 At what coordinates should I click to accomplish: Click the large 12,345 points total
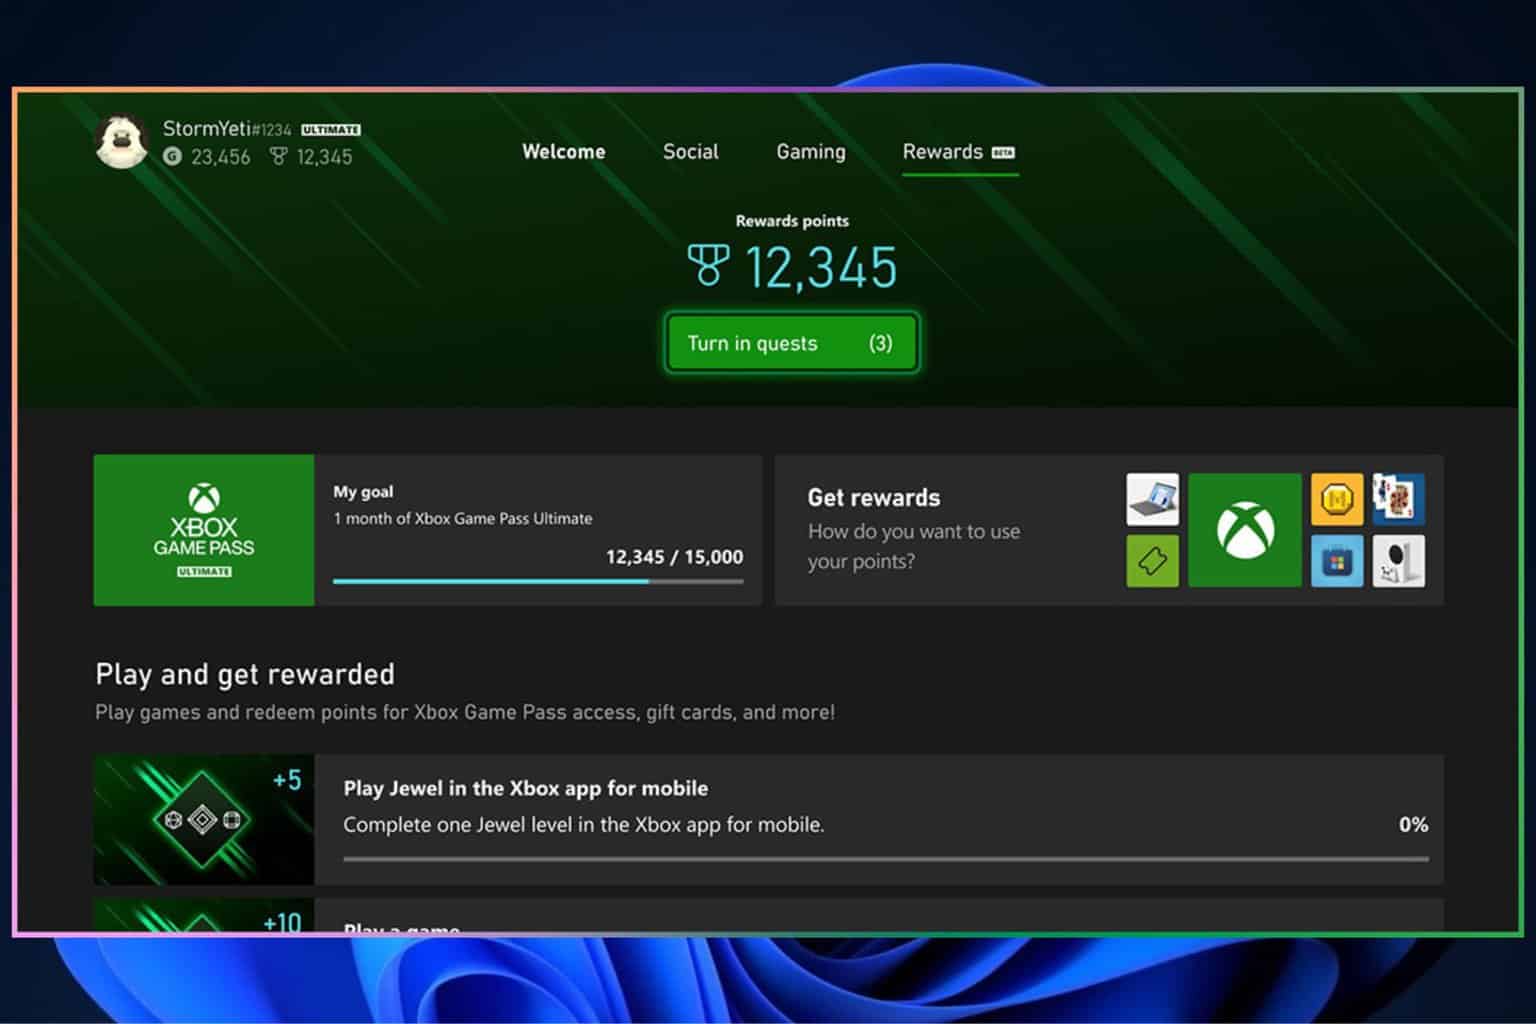[821, 267]
